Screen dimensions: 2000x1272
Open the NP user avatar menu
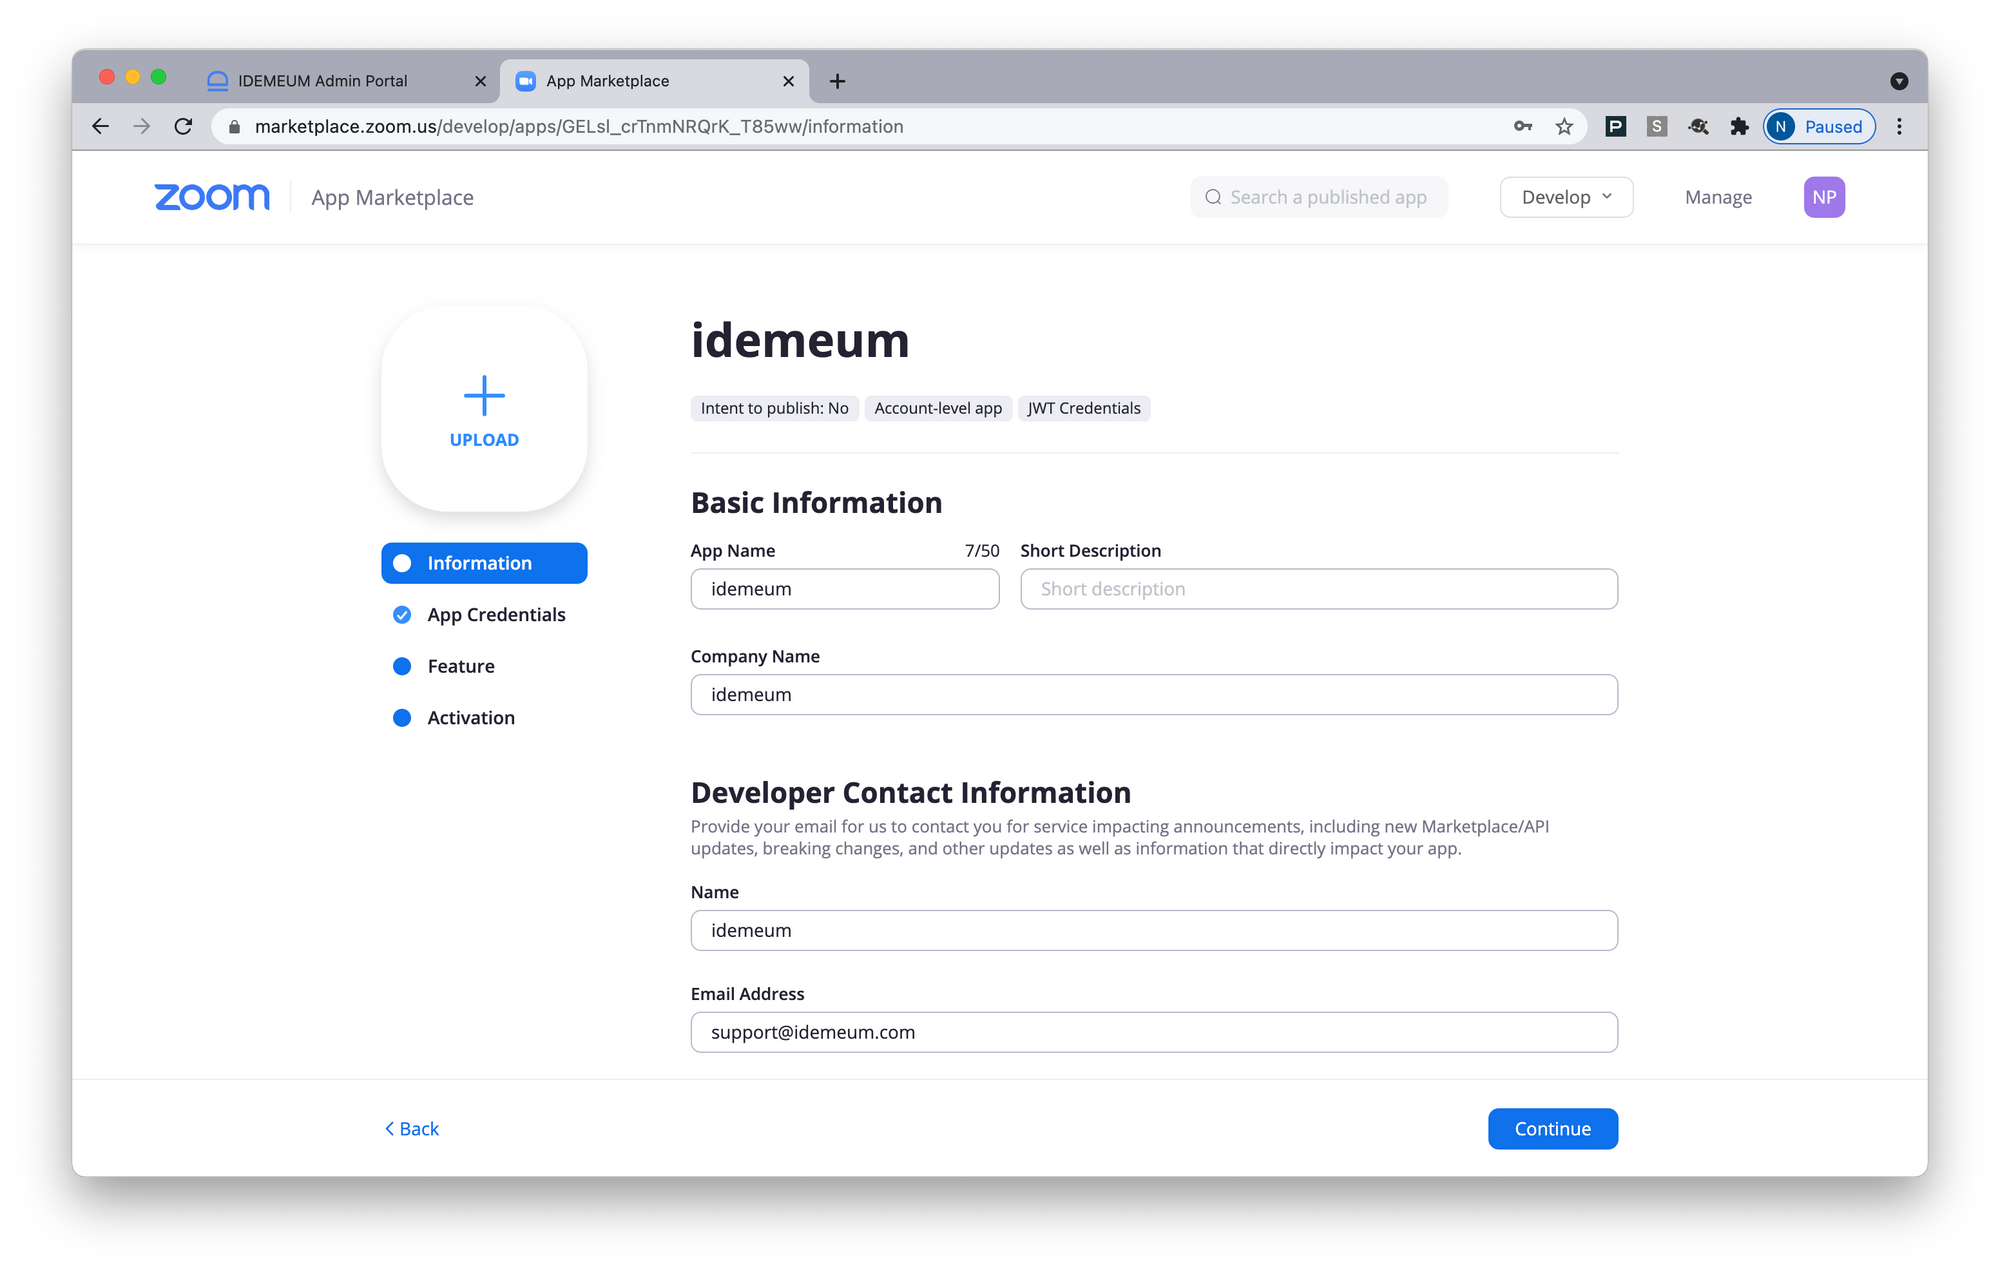pos(1824,197)
